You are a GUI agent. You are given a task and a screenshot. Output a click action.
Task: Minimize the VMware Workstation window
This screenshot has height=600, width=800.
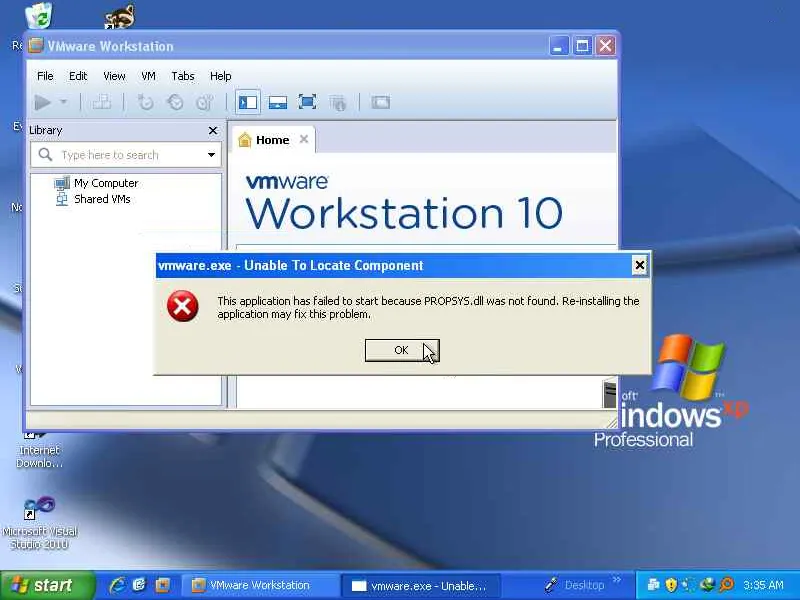click(559, 46)
